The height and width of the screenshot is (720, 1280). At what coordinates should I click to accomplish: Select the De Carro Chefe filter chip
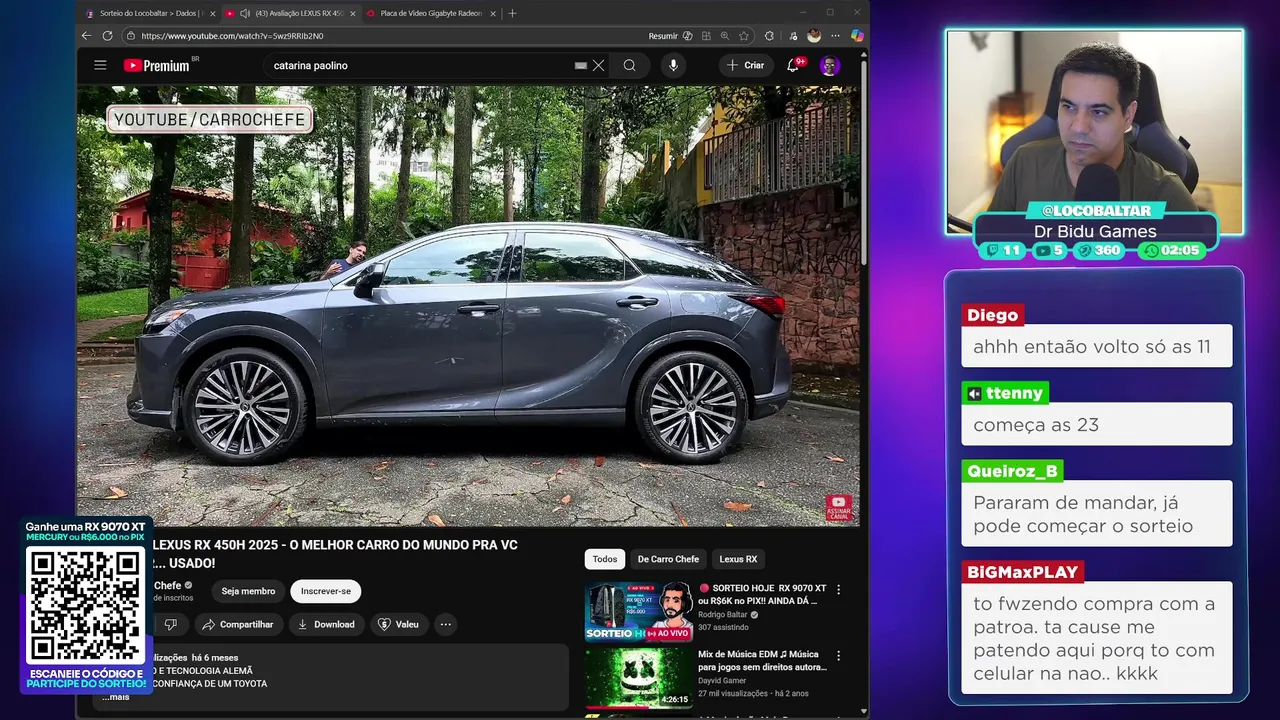pos(668,559)
